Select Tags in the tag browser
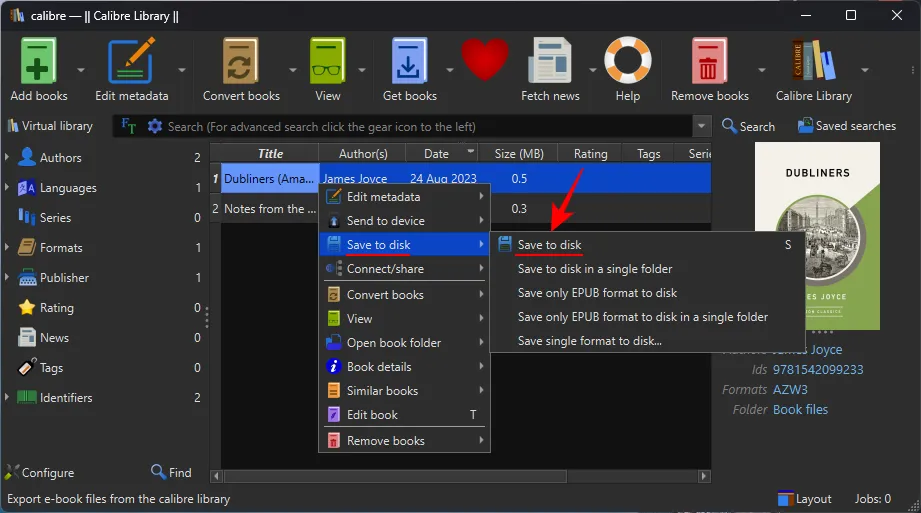This screenshot has width=921, height=513. tap(51, 368)
